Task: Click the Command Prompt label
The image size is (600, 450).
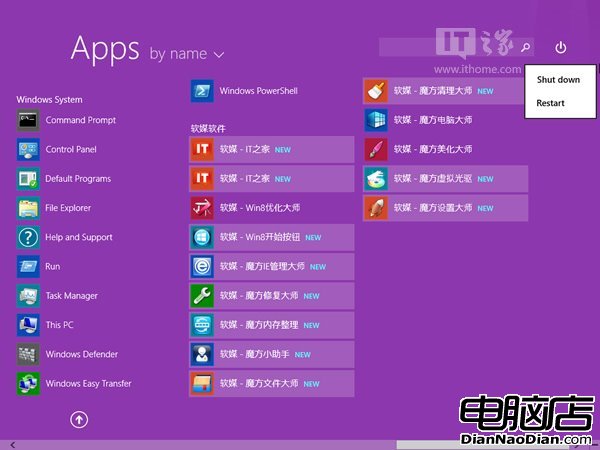Action: coord(81,120)
